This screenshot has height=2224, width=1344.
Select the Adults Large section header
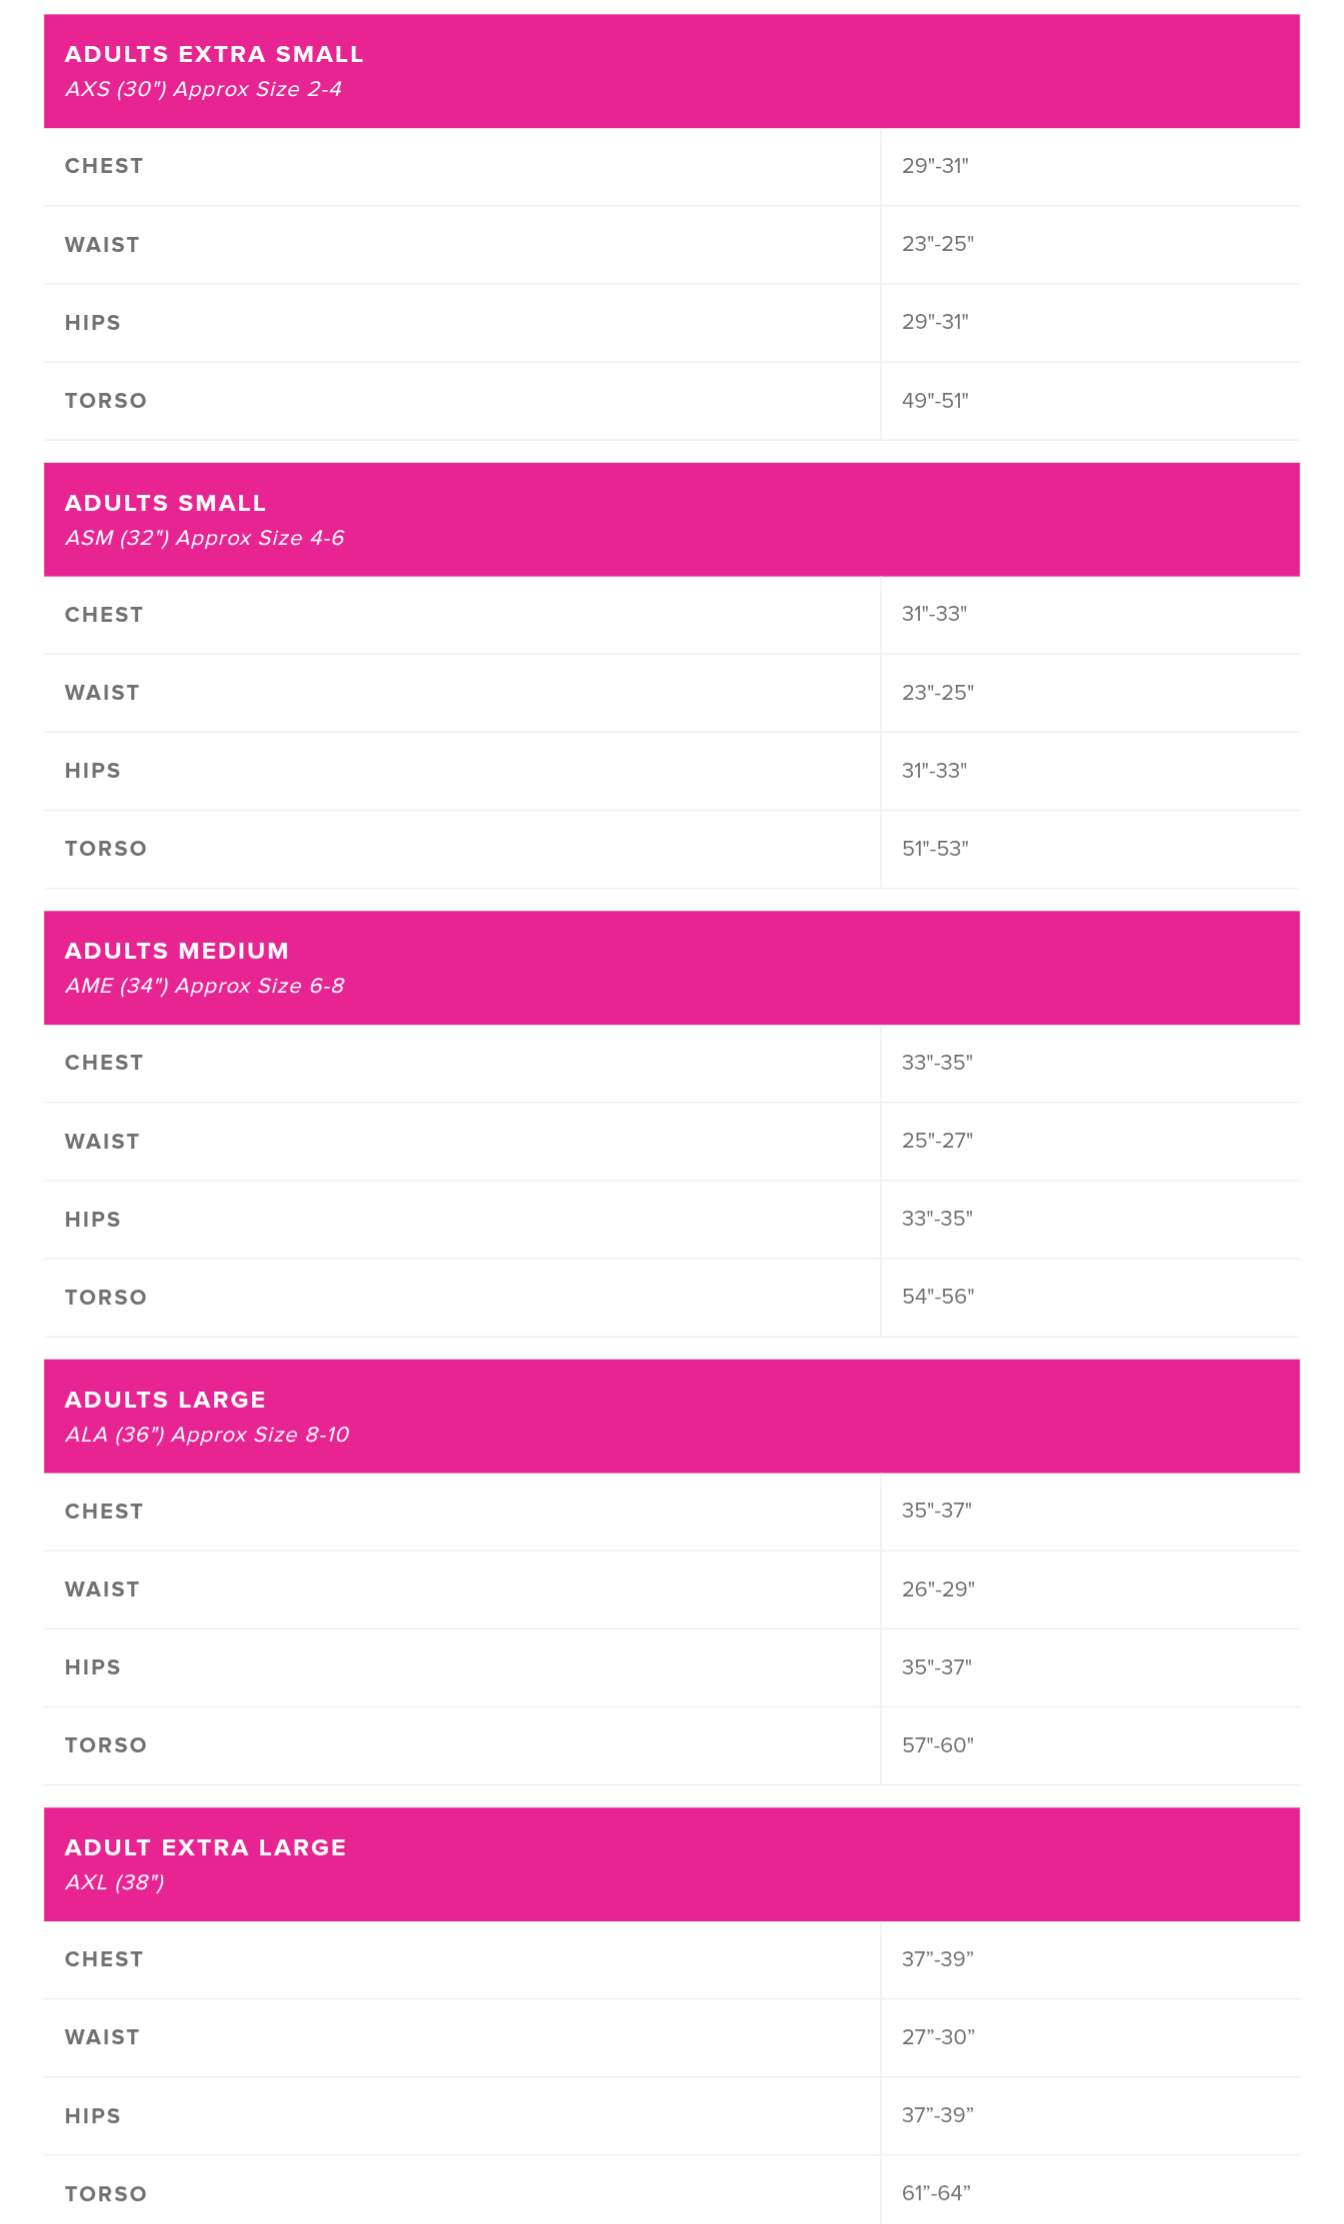[671, 1415]
